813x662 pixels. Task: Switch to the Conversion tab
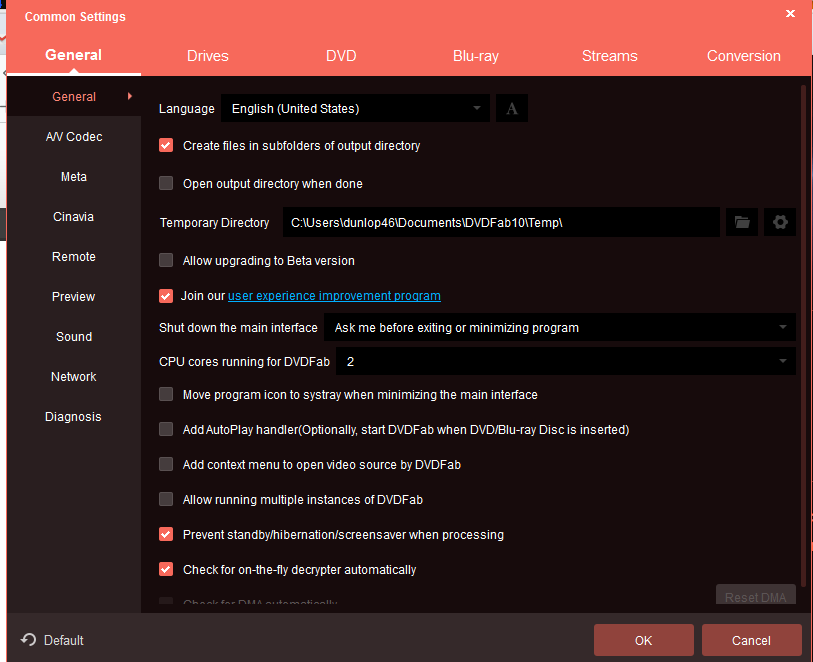(744, 55)
